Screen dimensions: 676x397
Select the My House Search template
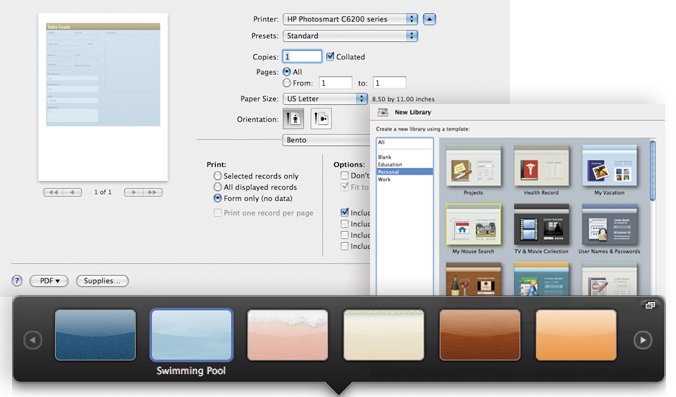(x=473, y=225)
